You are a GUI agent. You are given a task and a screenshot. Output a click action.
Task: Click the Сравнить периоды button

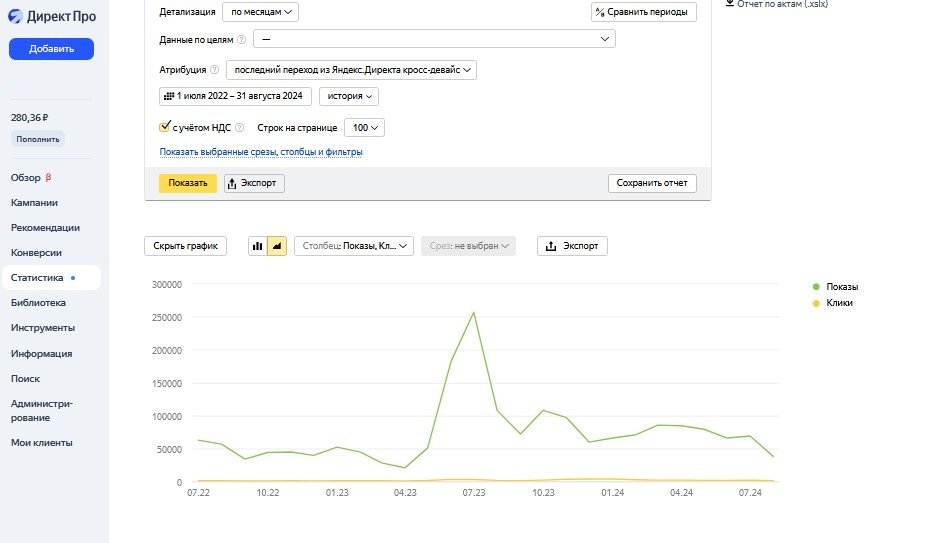pos(644,12)
